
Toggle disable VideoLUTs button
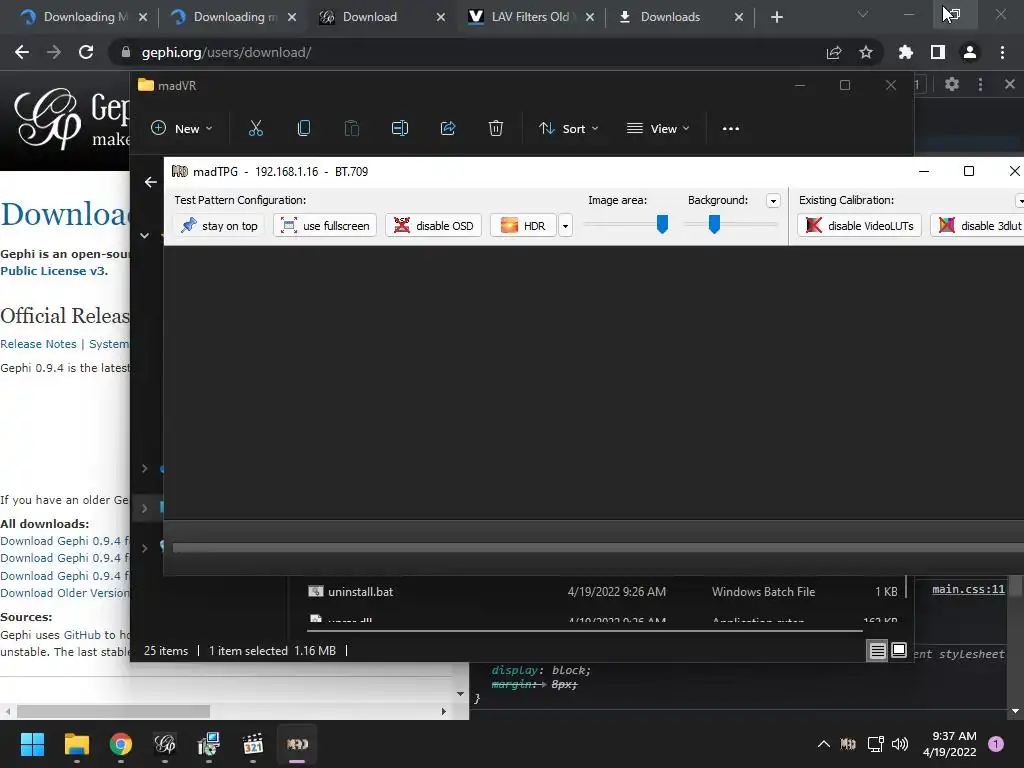point(859,226)
